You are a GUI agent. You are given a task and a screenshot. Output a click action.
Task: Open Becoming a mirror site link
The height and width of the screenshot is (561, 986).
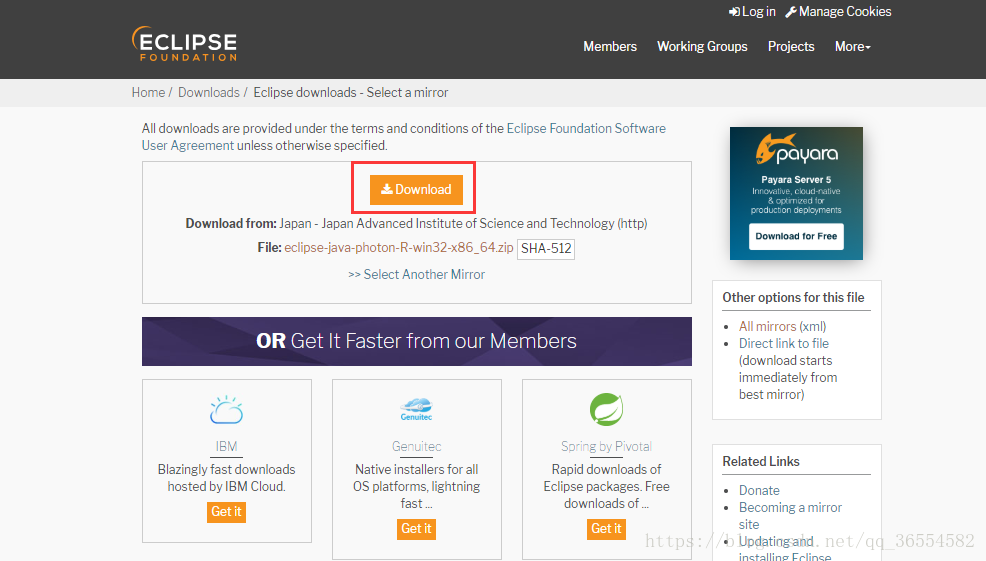[x=790, y=516]
